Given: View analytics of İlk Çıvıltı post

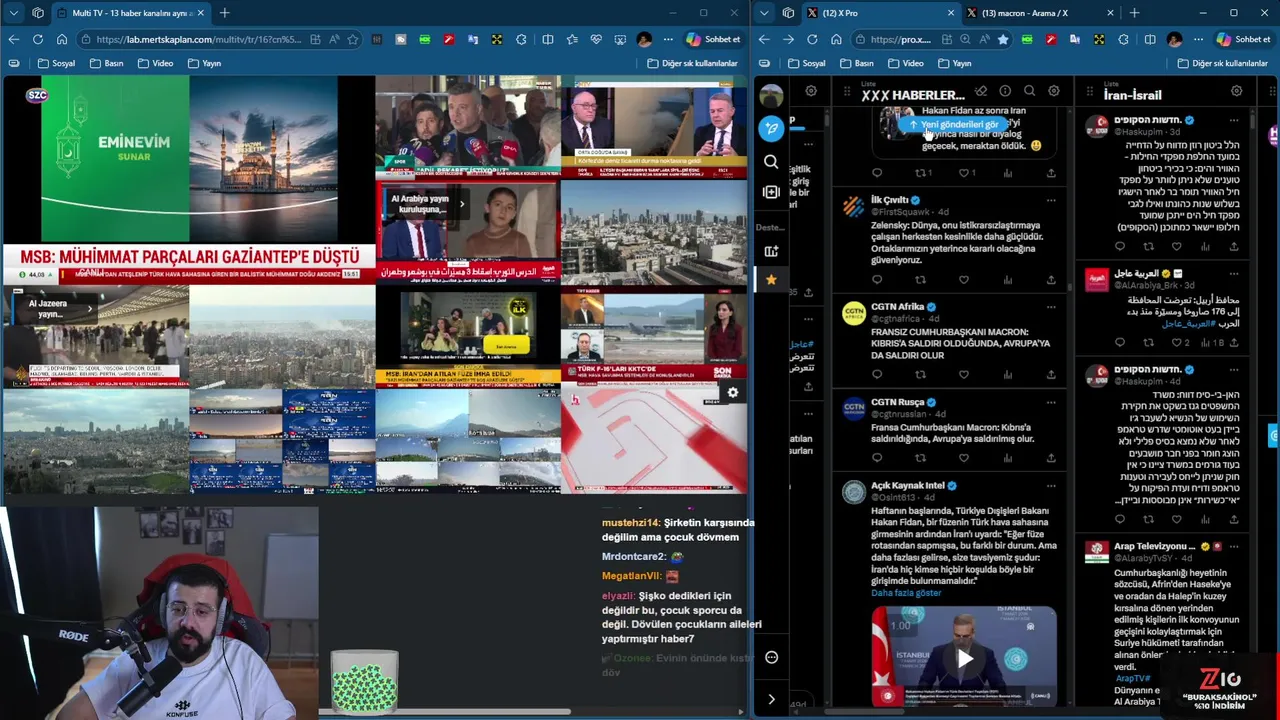Looking at the screenshot, I should tap(1007, 280).
